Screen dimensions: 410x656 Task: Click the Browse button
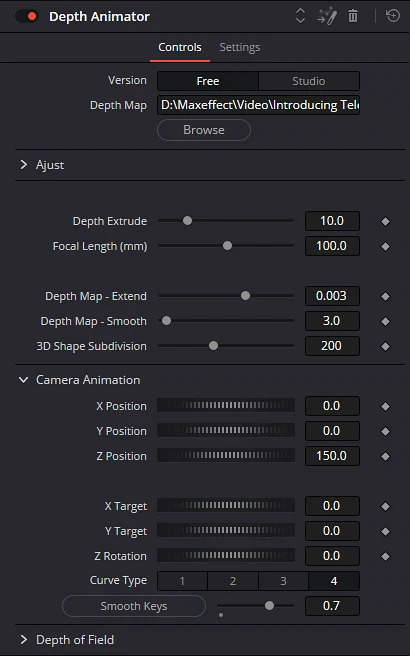click(204, 130)
